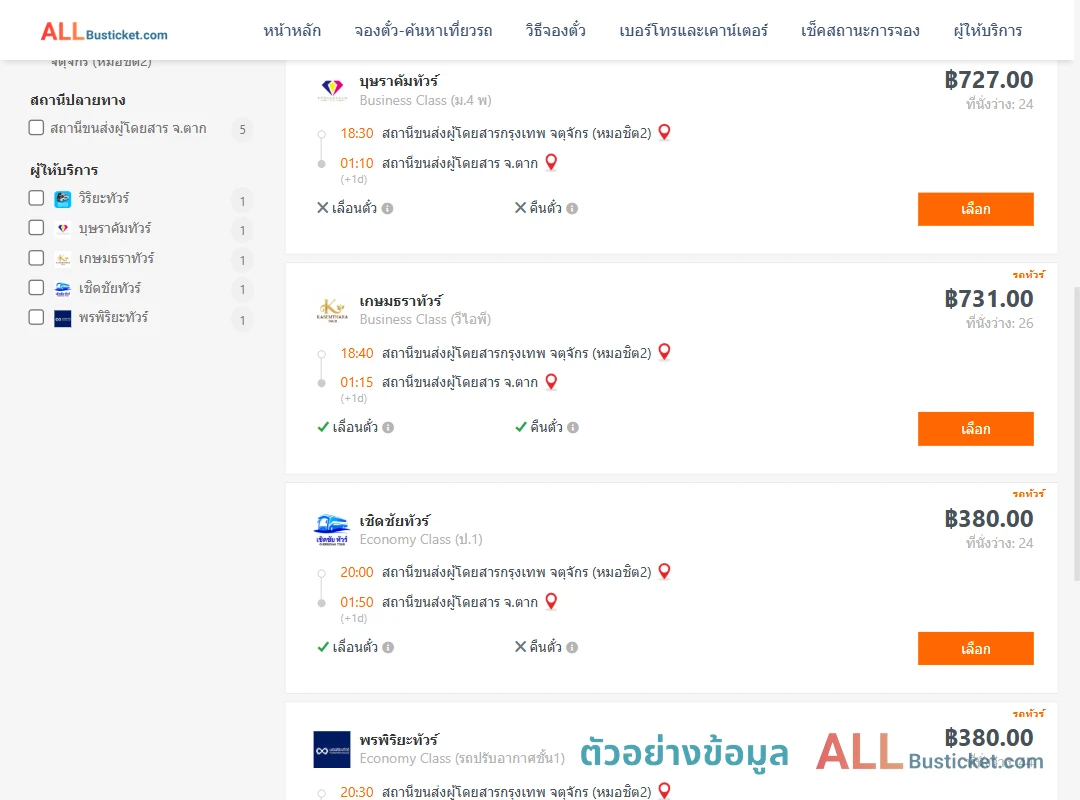Viewport: 1080px width, 800px height.
Task: Show คืนตั๋ว info icon for เชิดชัยทัวร์
Action: pos(572,647)
